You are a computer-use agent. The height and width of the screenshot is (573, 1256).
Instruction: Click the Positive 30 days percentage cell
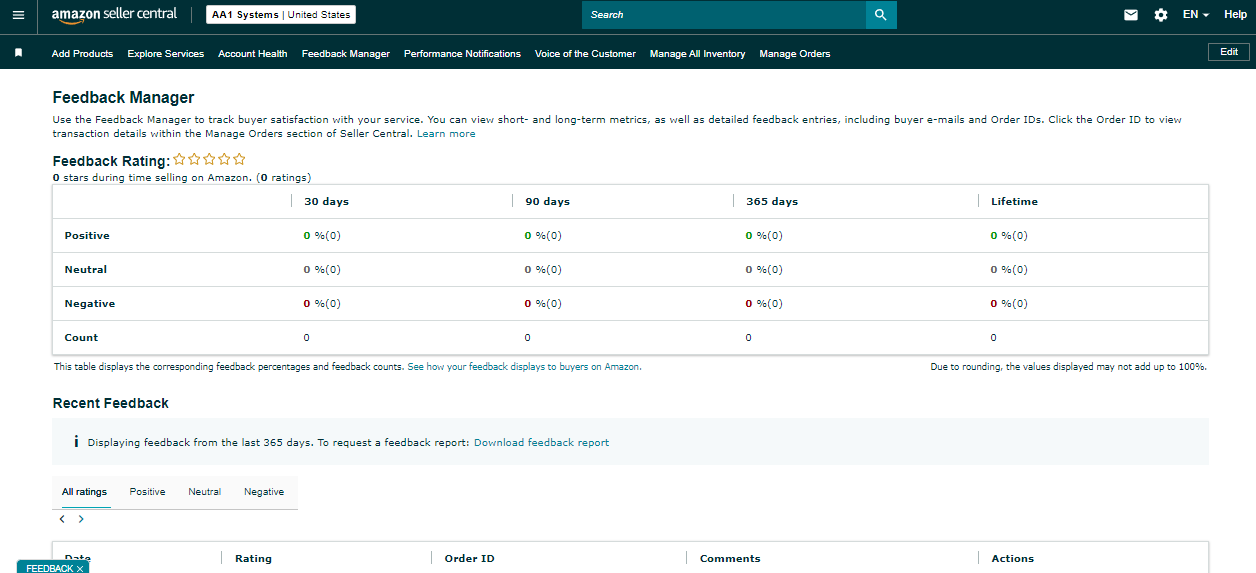click(322, 236)
